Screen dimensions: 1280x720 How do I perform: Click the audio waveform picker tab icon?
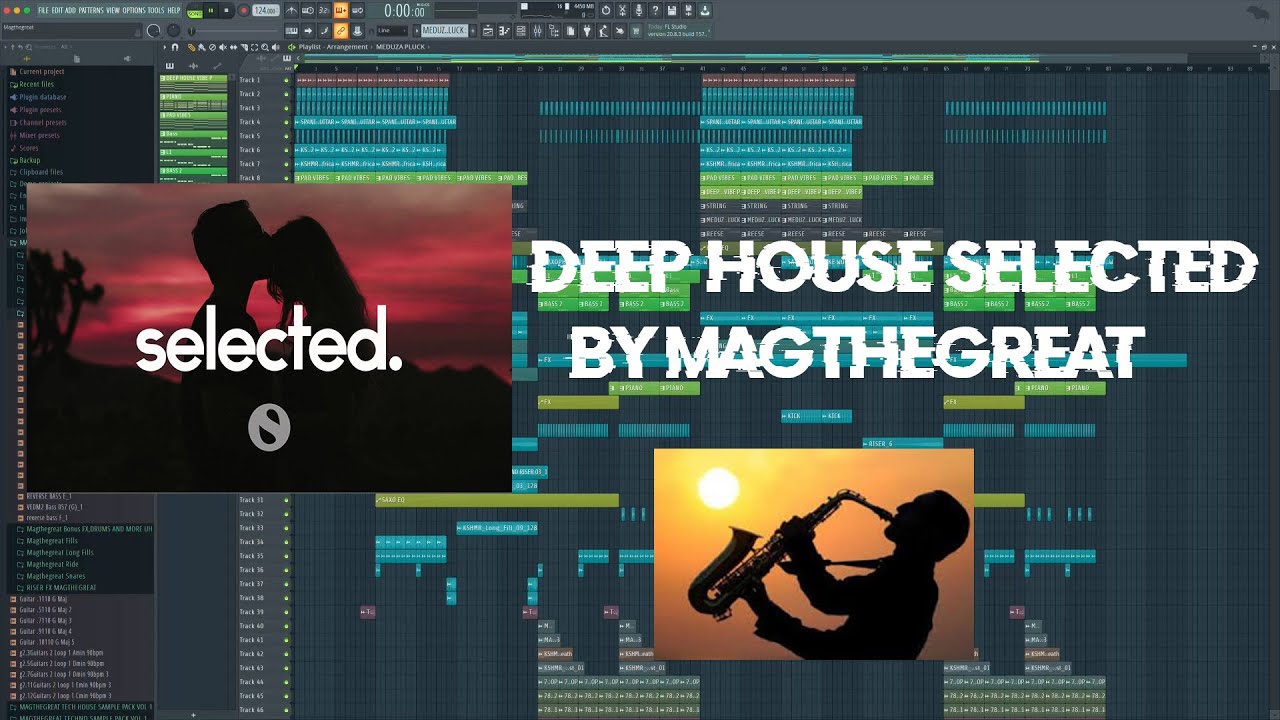click(193, 66)
